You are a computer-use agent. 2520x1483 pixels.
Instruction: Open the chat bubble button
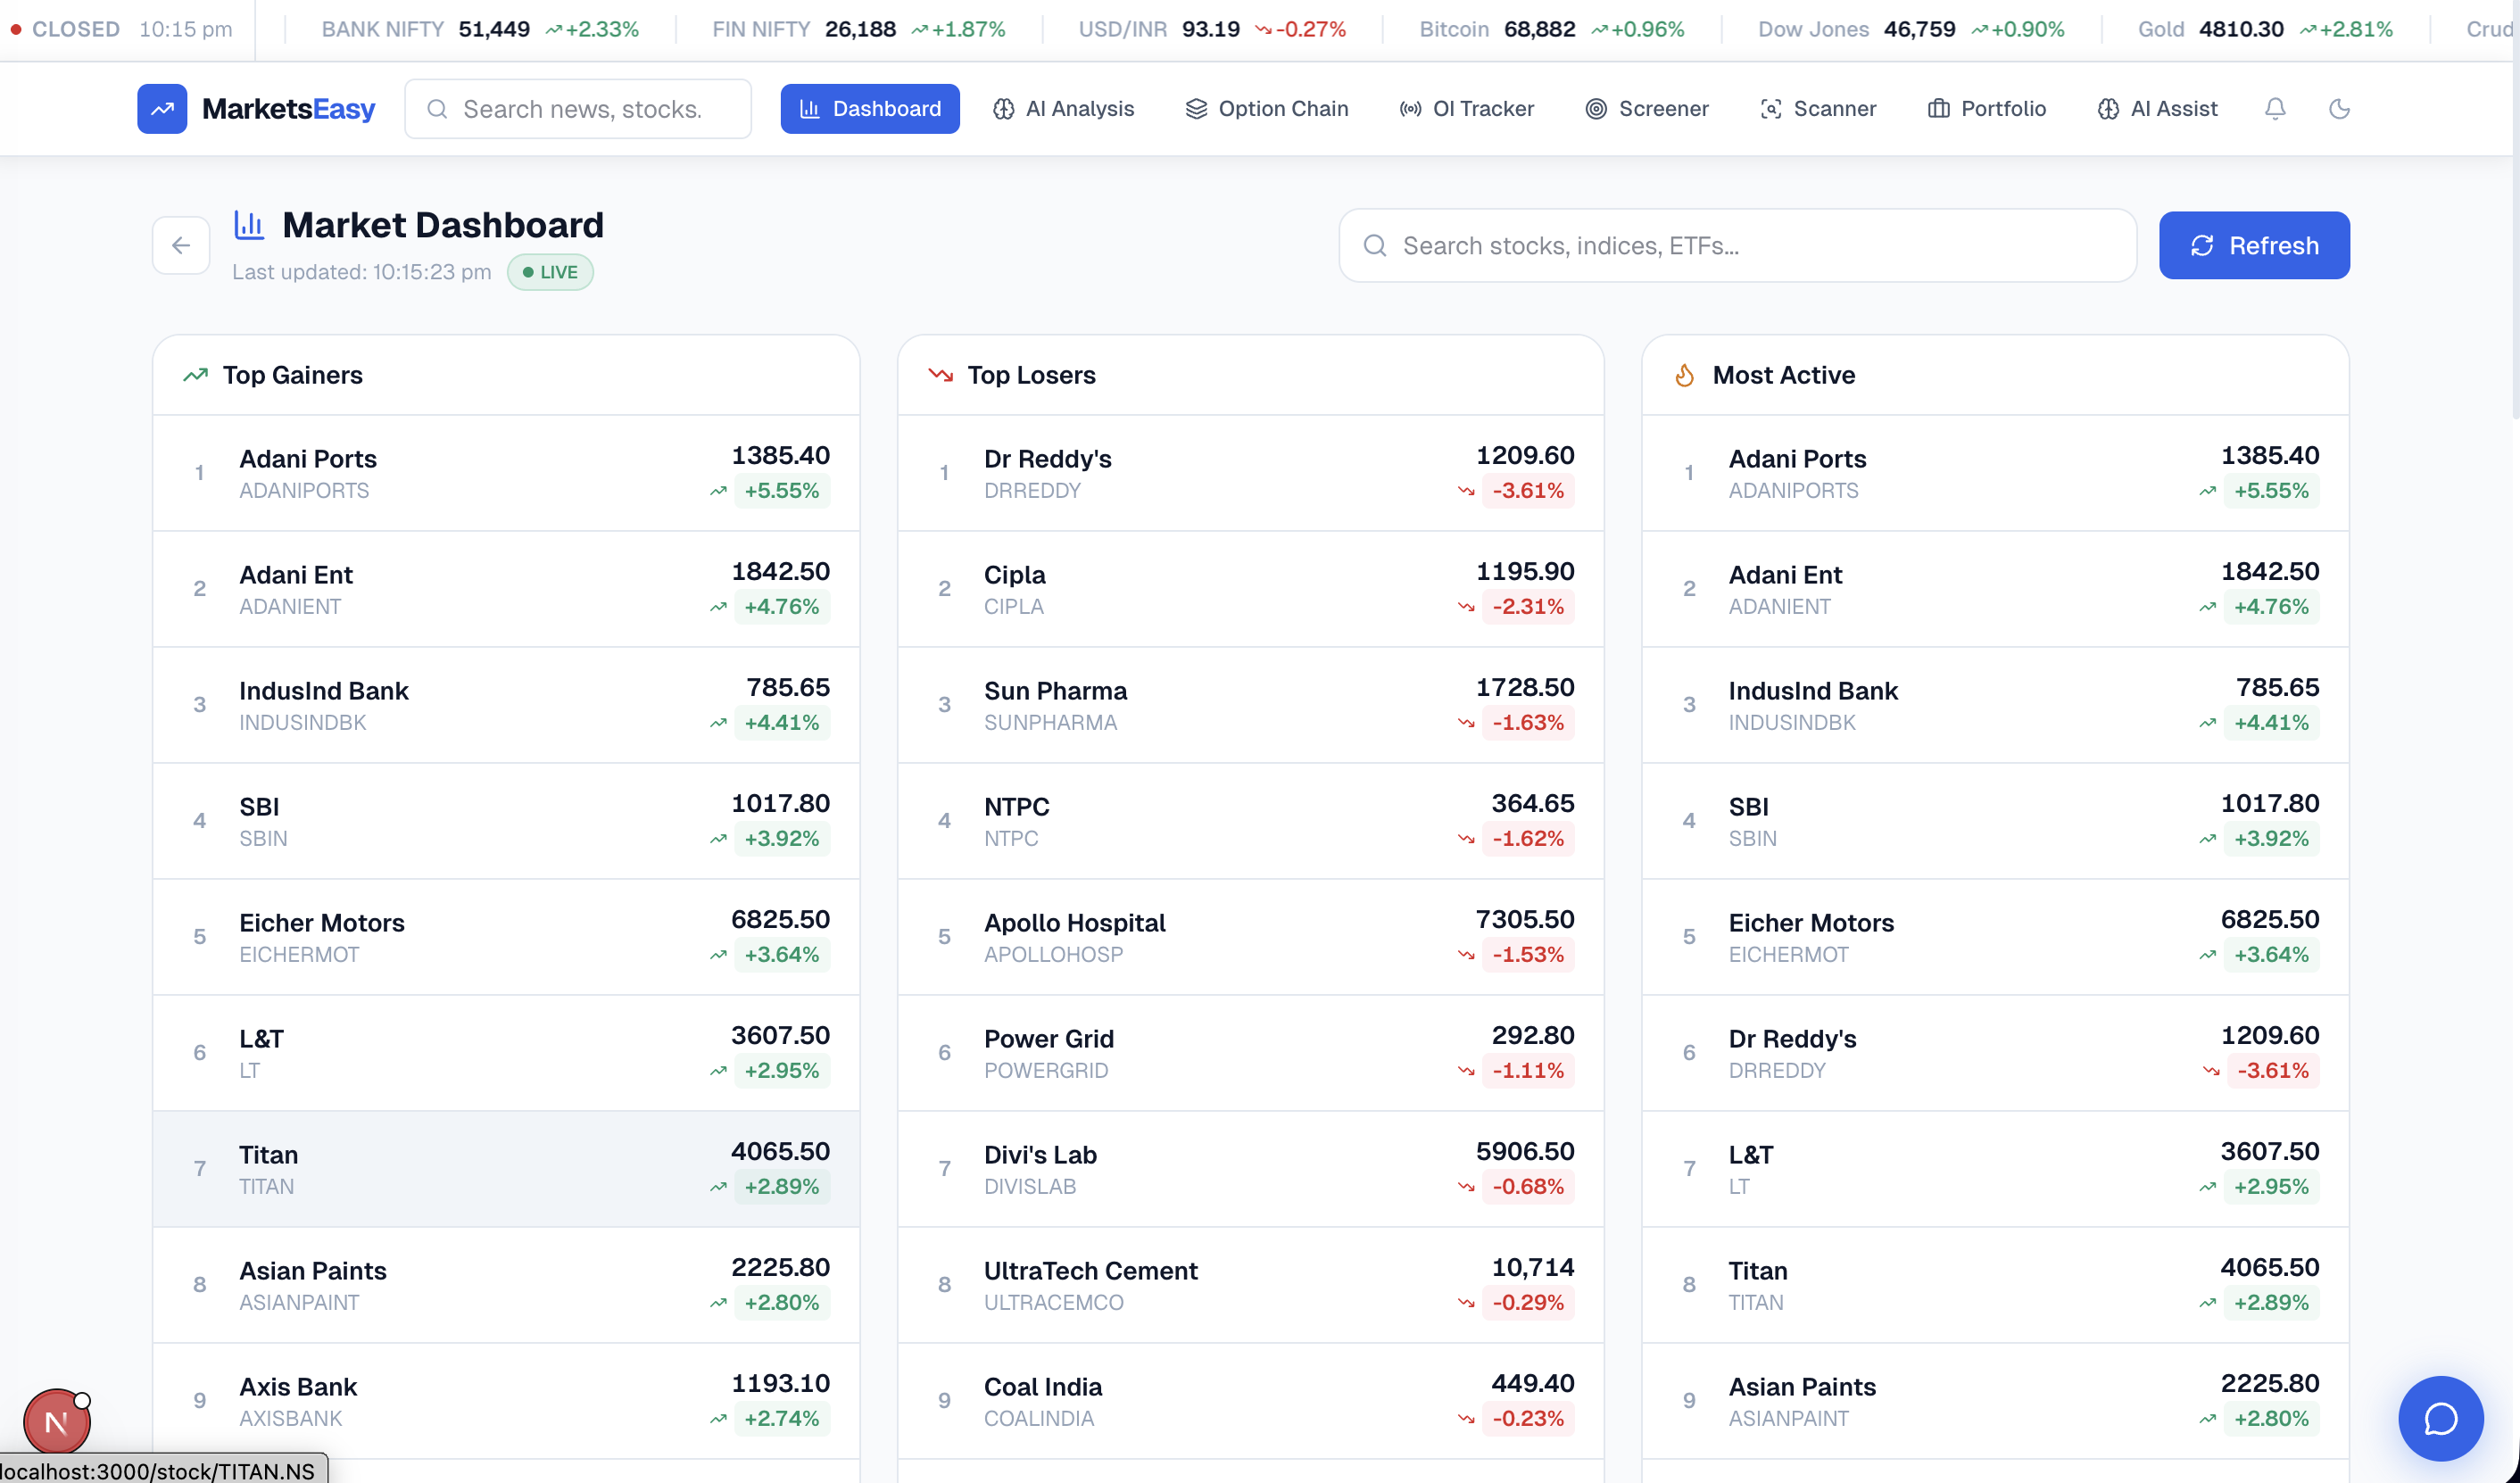pyautogui.click(x=2441, y=1418)
